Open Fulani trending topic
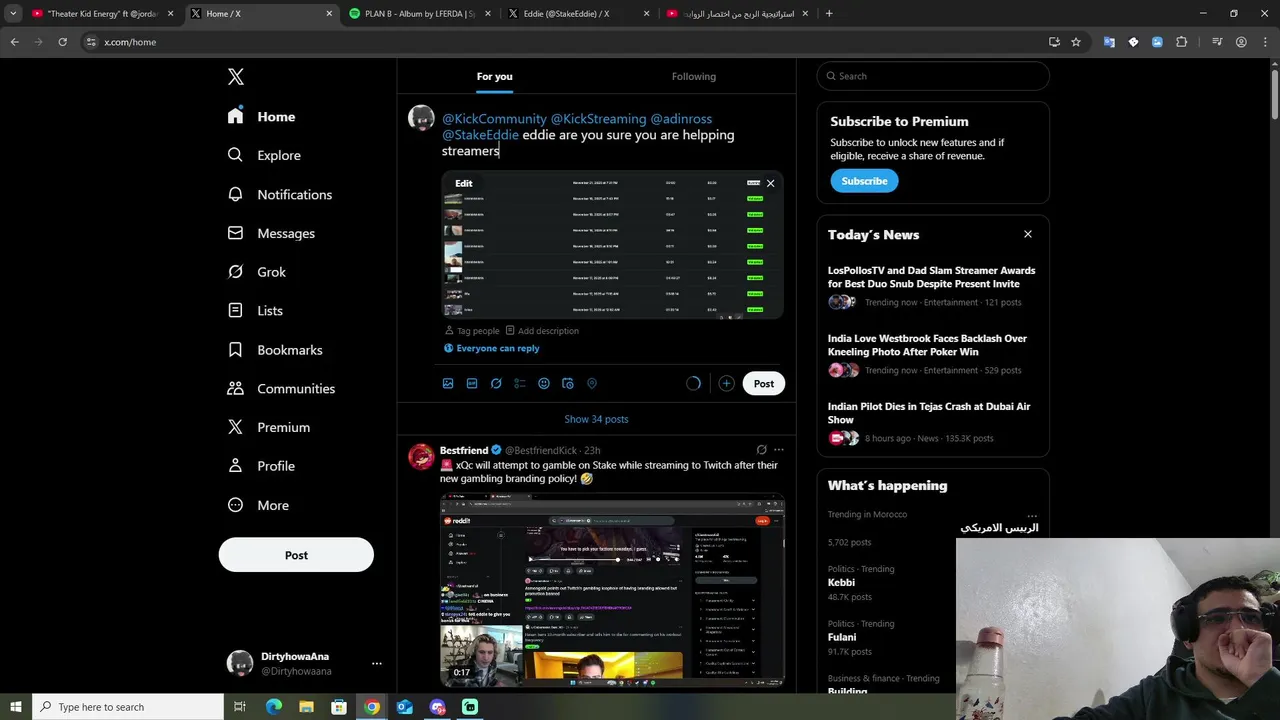This screenshot has width=1280, height=720. [x=842, y=637]
